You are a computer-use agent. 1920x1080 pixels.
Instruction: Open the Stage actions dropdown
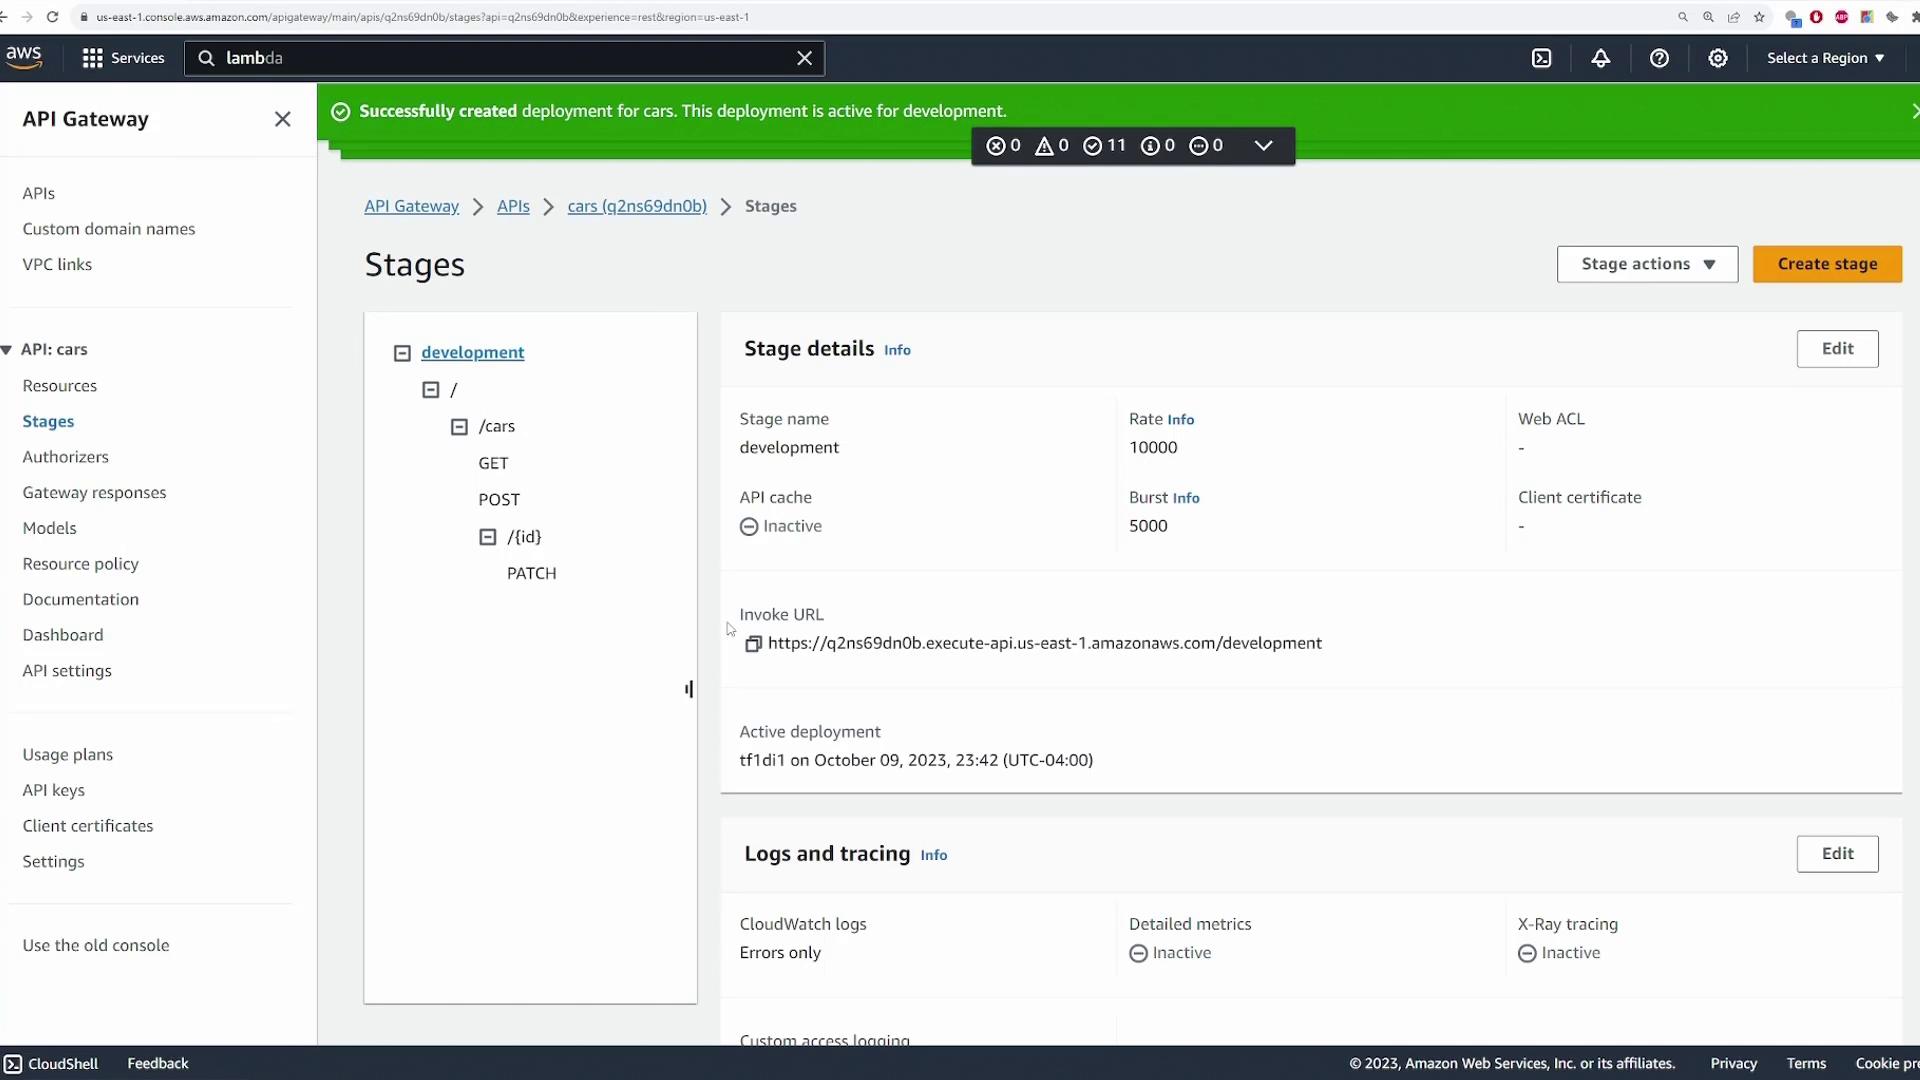[x=1646, y=264]
